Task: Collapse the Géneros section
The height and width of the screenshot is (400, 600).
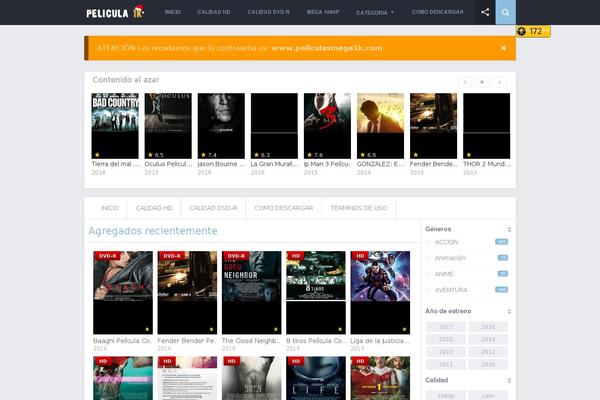Action: 509,229
